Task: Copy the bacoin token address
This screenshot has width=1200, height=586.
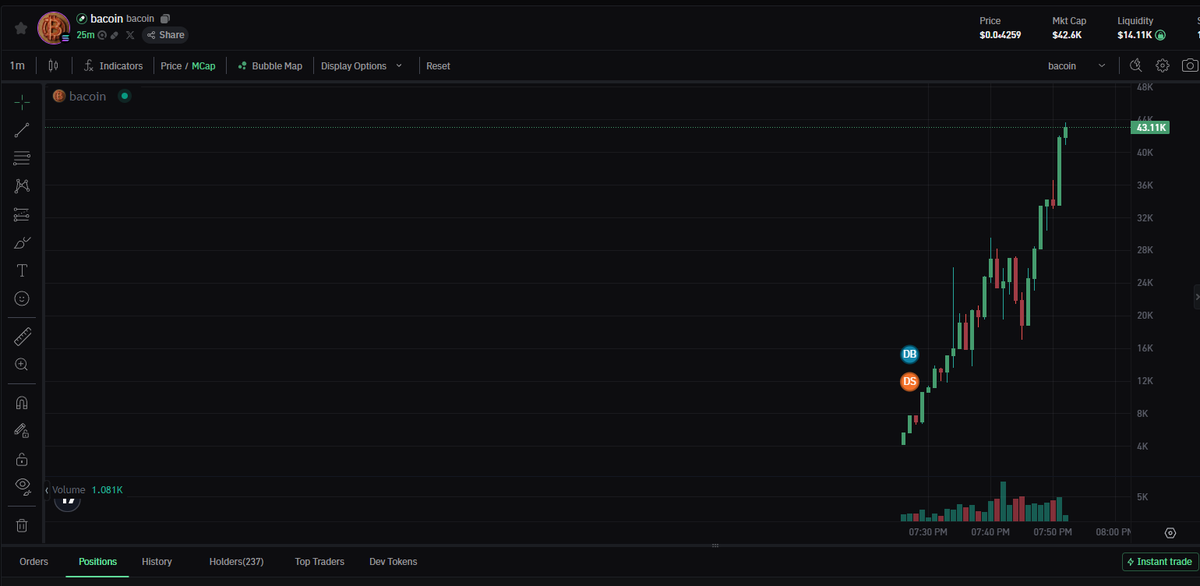Action: point(165,19)
